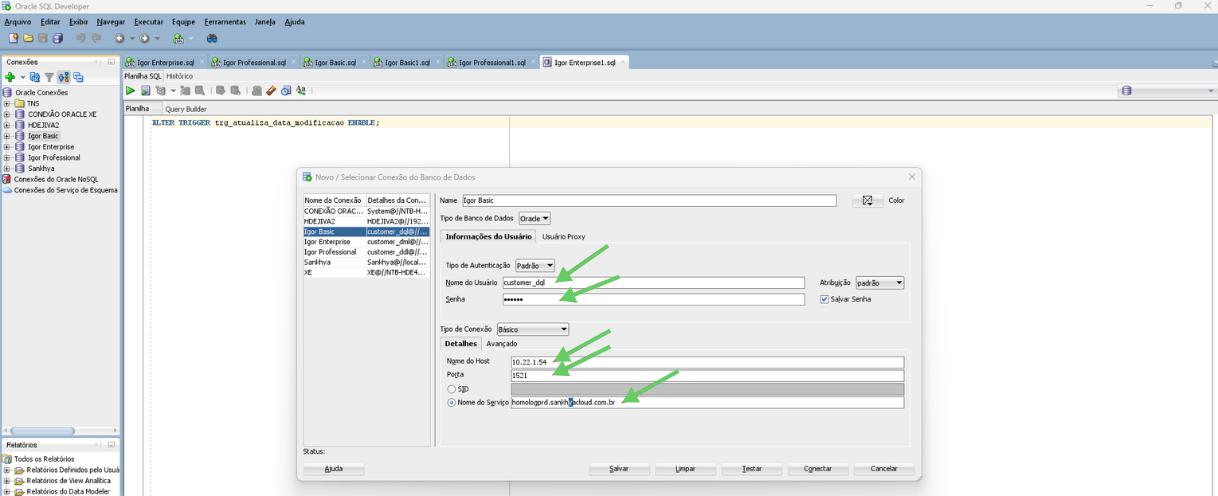Click the Aa change case icon

[x=301, y=91]
